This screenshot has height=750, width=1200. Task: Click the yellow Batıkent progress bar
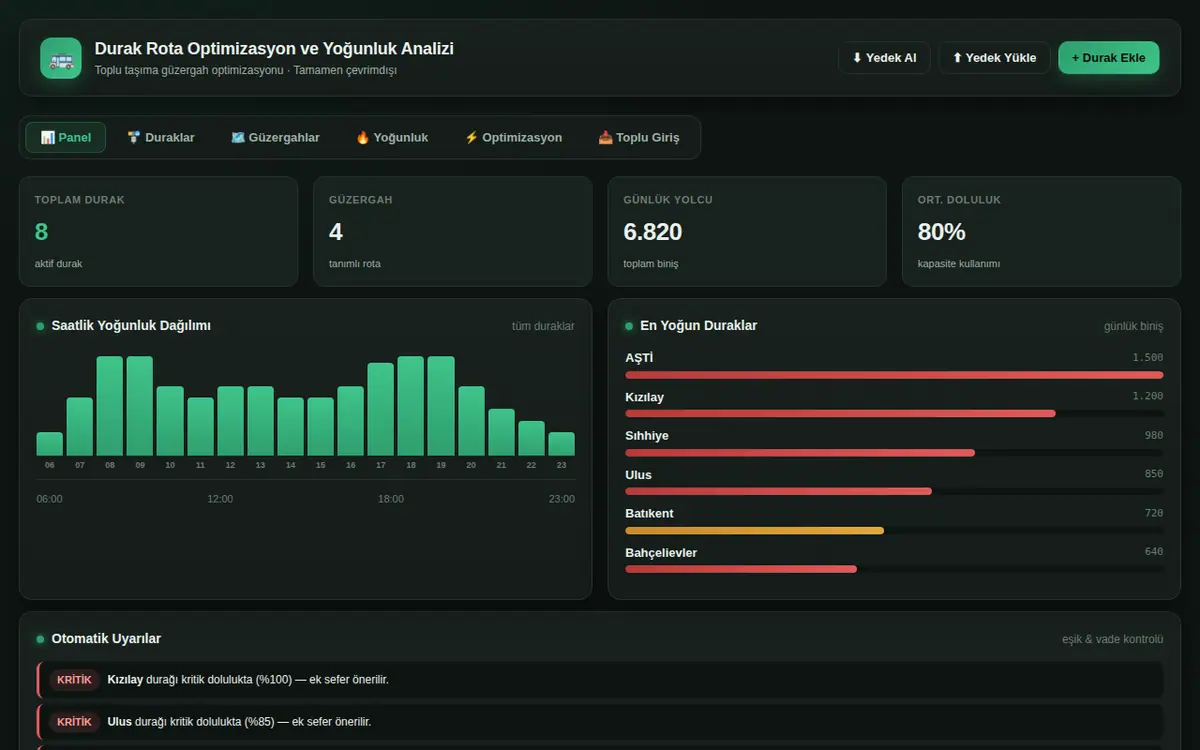click(755, 530)
